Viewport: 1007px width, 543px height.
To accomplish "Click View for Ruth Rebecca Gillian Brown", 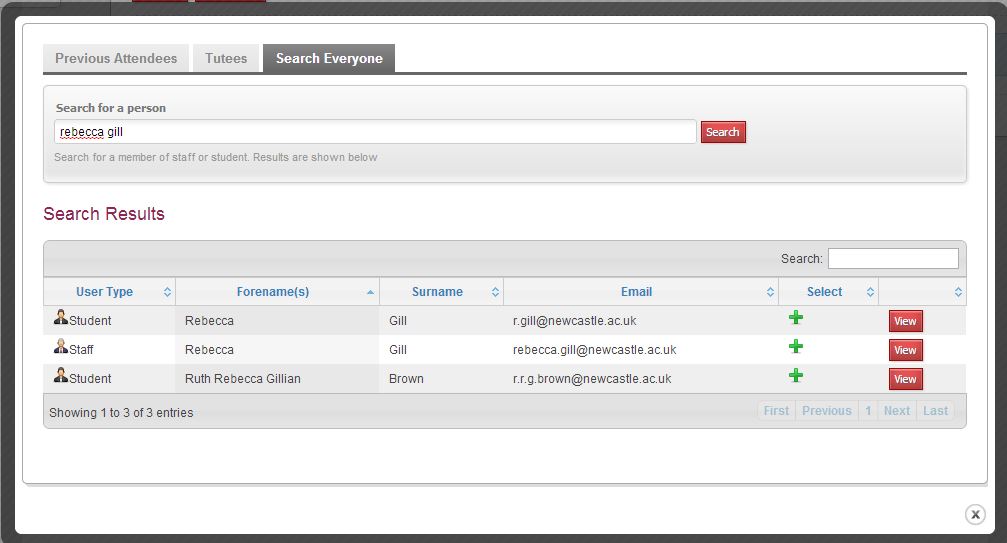I will [x=905, y=379].
